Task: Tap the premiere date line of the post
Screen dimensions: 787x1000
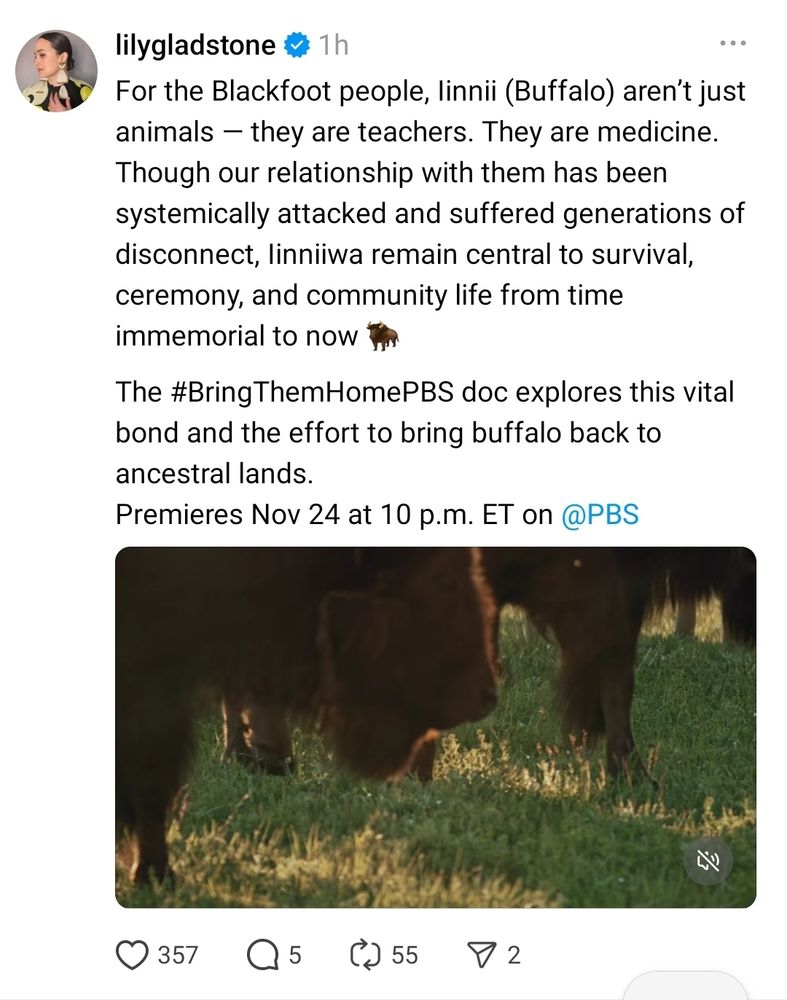Action: (377, 514)
